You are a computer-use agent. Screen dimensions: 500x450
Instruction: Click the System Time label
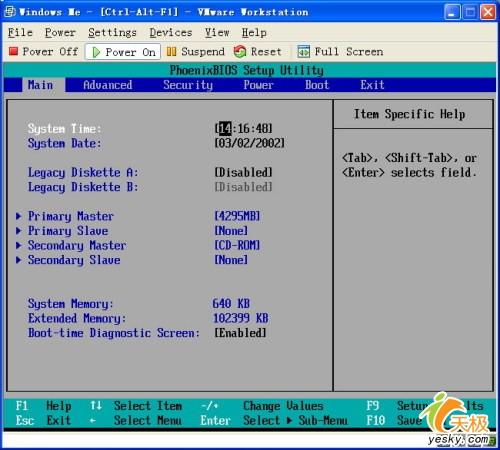64,128
